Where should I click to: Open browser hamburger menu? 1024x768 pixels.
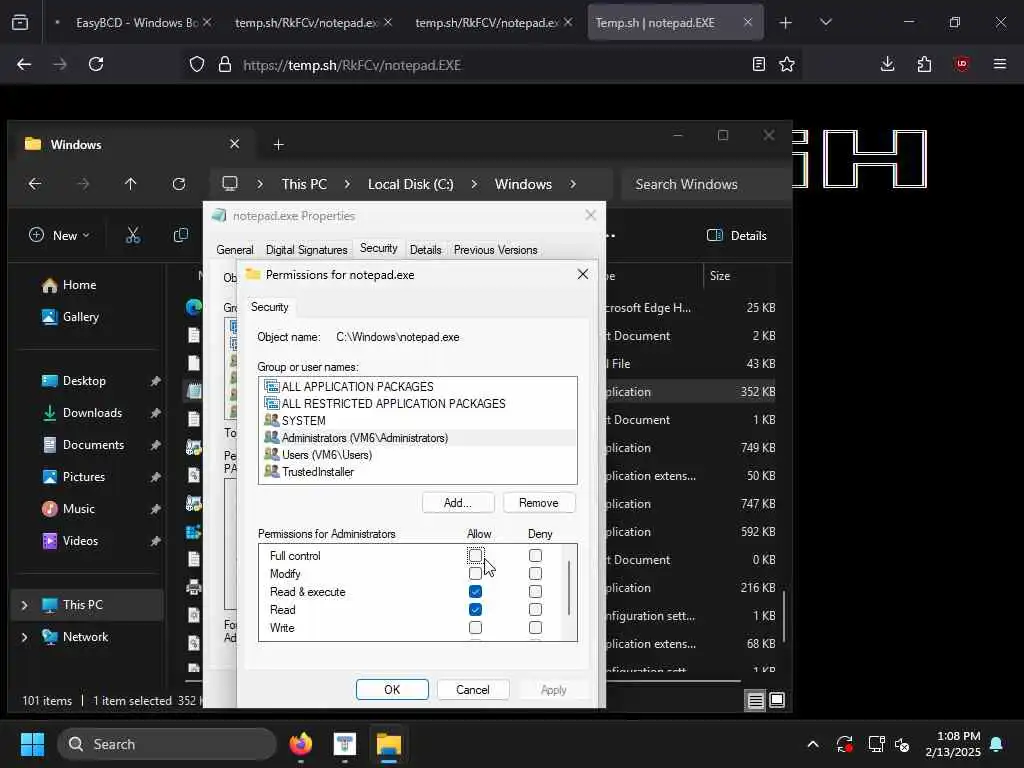(1000, 64)
